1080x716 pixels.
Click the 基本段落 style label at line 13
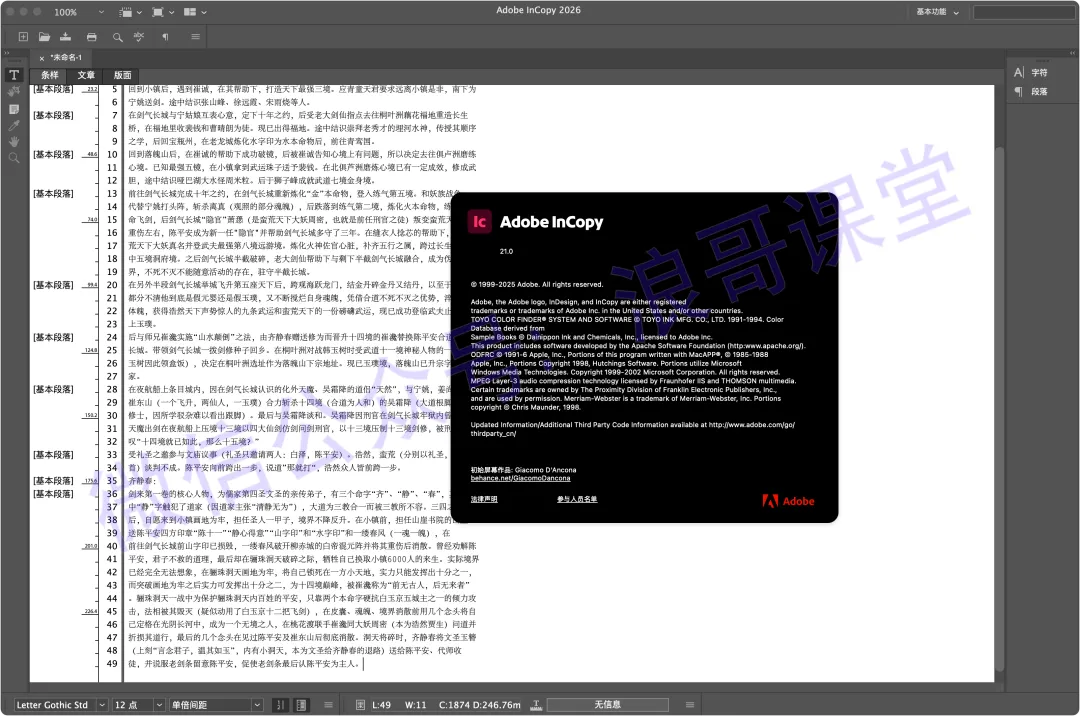click(53, 193)
